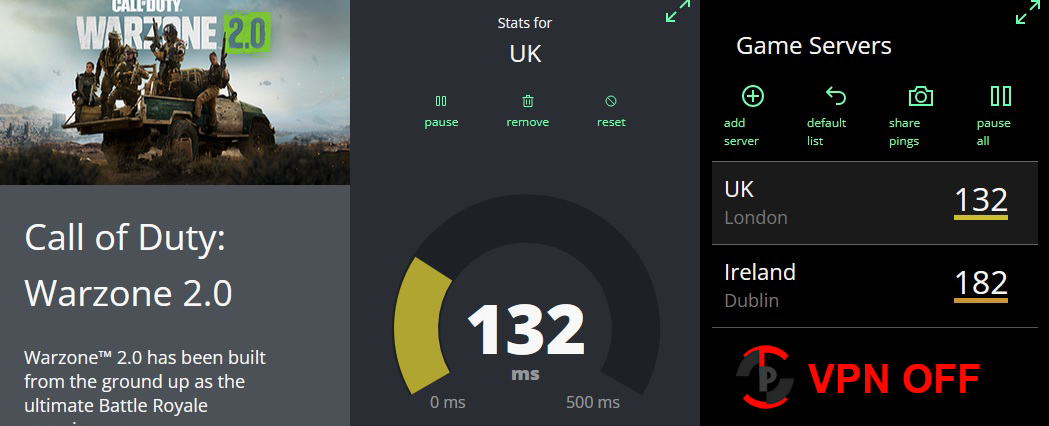Click the 182 ping value for Ireland
Viewport: 1049px width, 426px height.
(981, 284)
